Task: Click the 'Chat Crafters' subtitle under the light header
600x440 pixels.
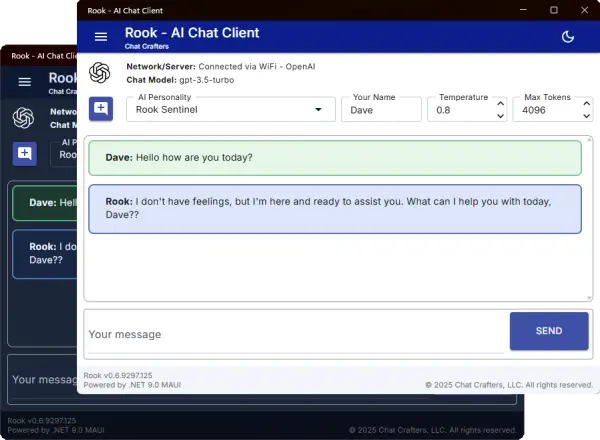Action: coord(147,46)
